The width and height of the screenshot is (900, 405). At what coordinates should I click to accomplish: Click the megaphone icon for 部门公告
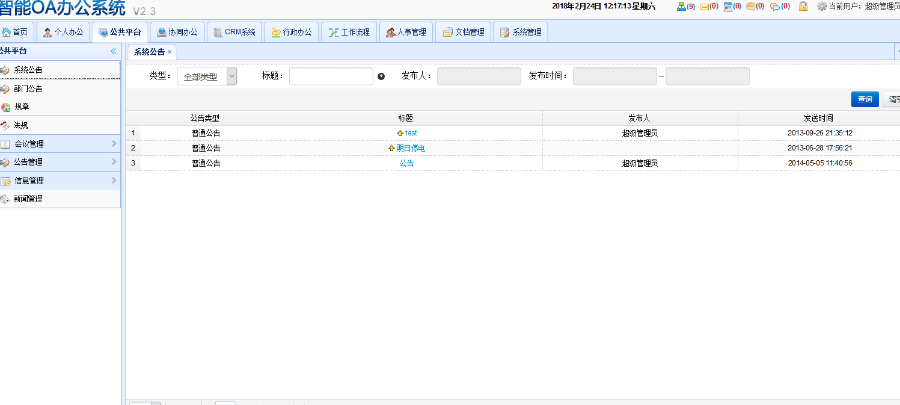point(5,89)
